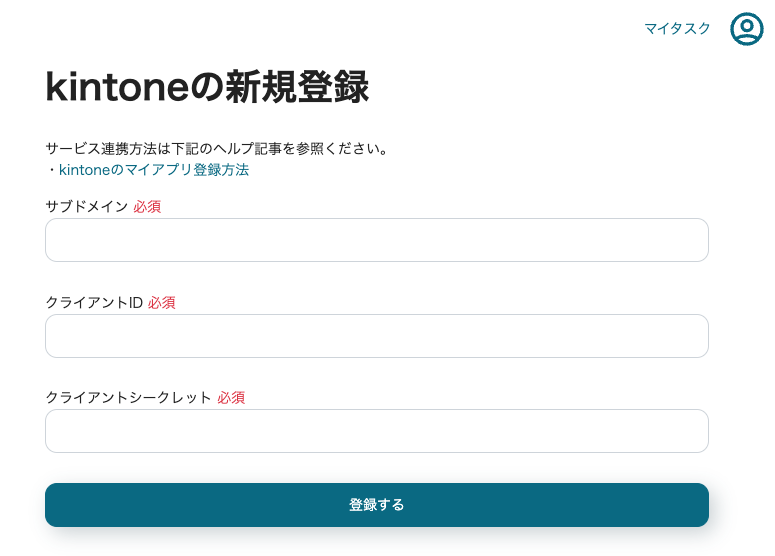The height and width of the screenshot is (556, 775).
Task: Open account menu via circular avatar
Action: (746, 29)
